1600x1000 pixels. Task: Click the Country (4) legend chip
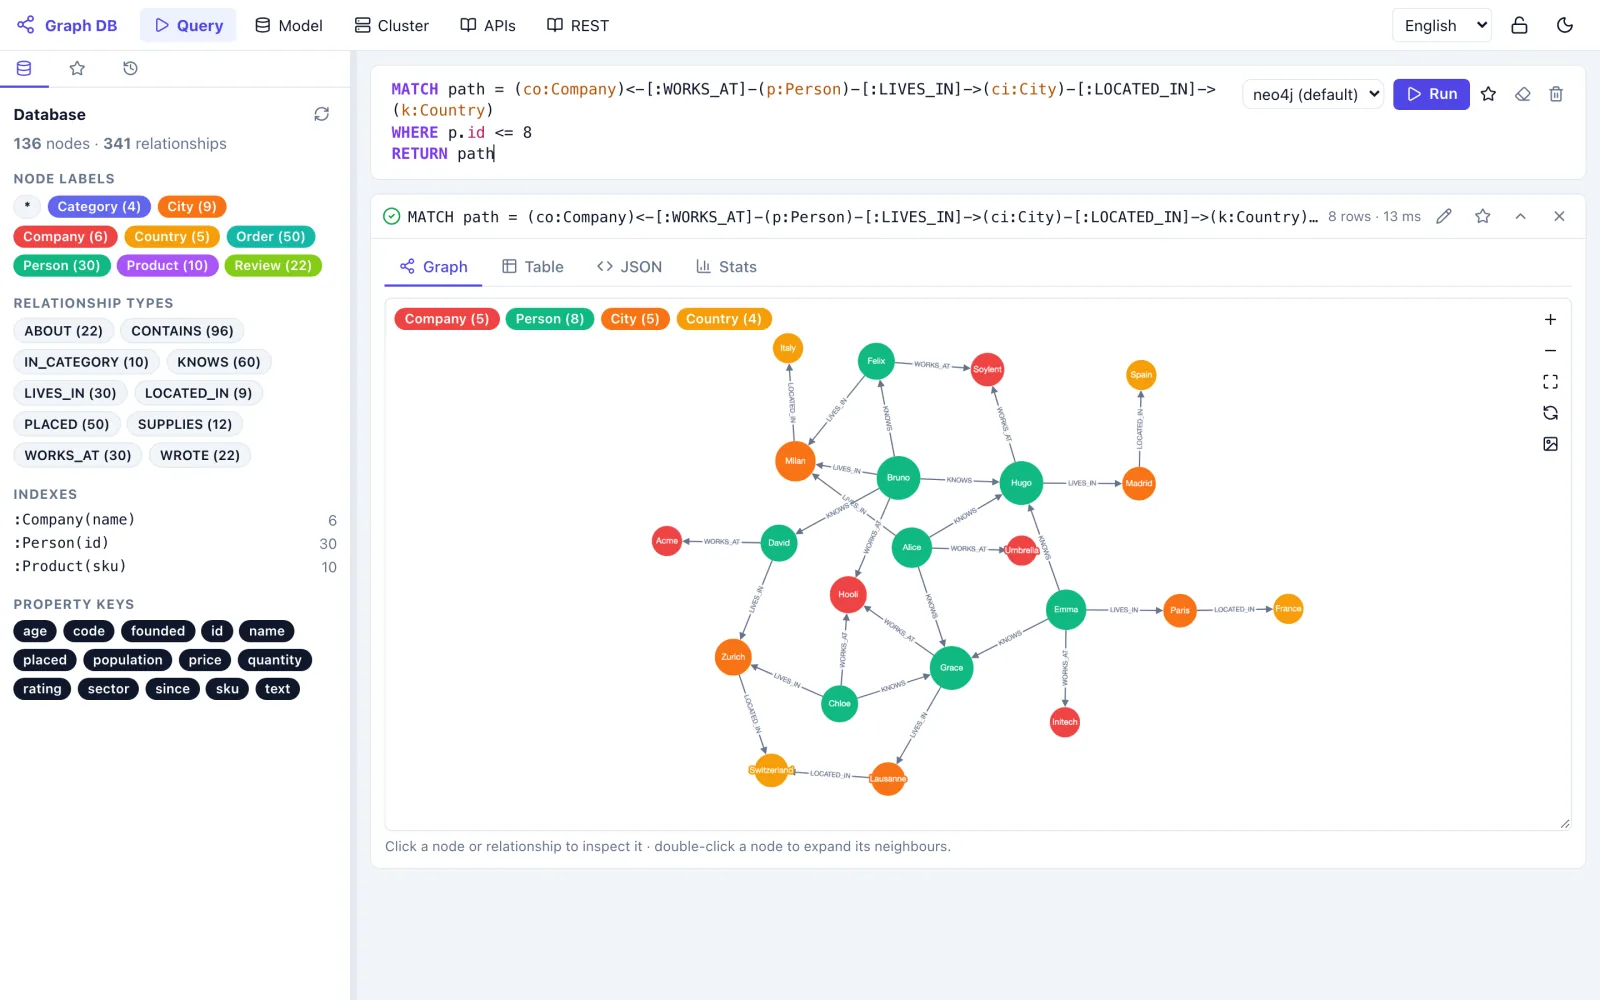click(724, 319)
